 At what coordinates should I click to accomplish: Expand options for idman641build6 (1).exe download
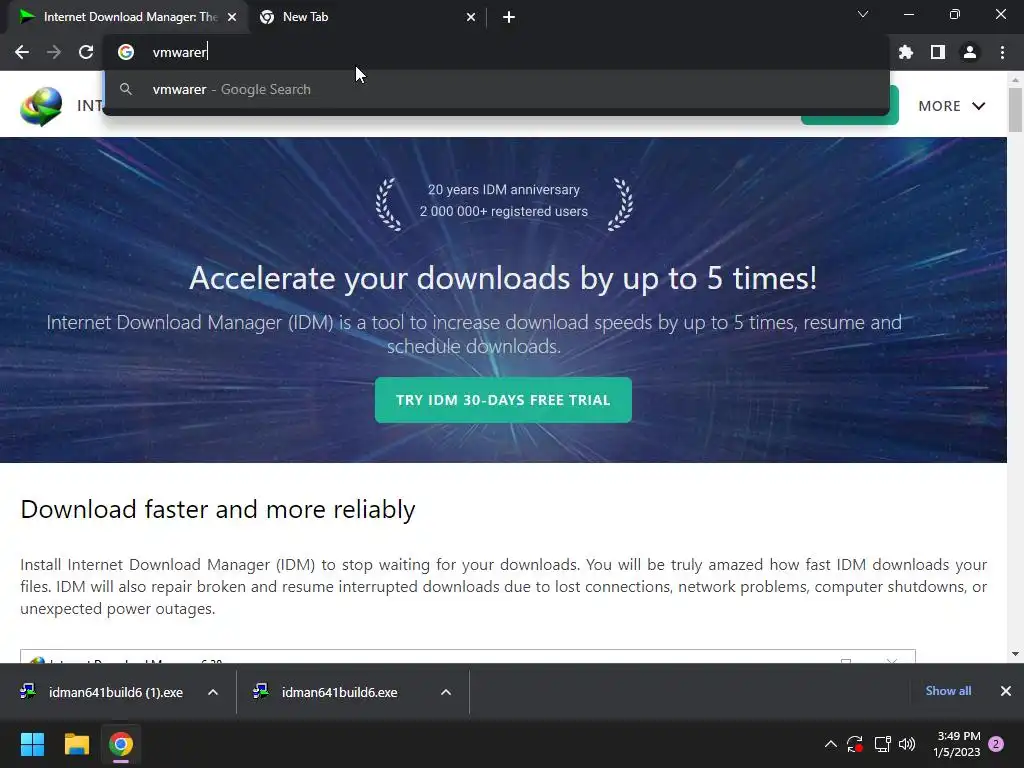point(213,692)
